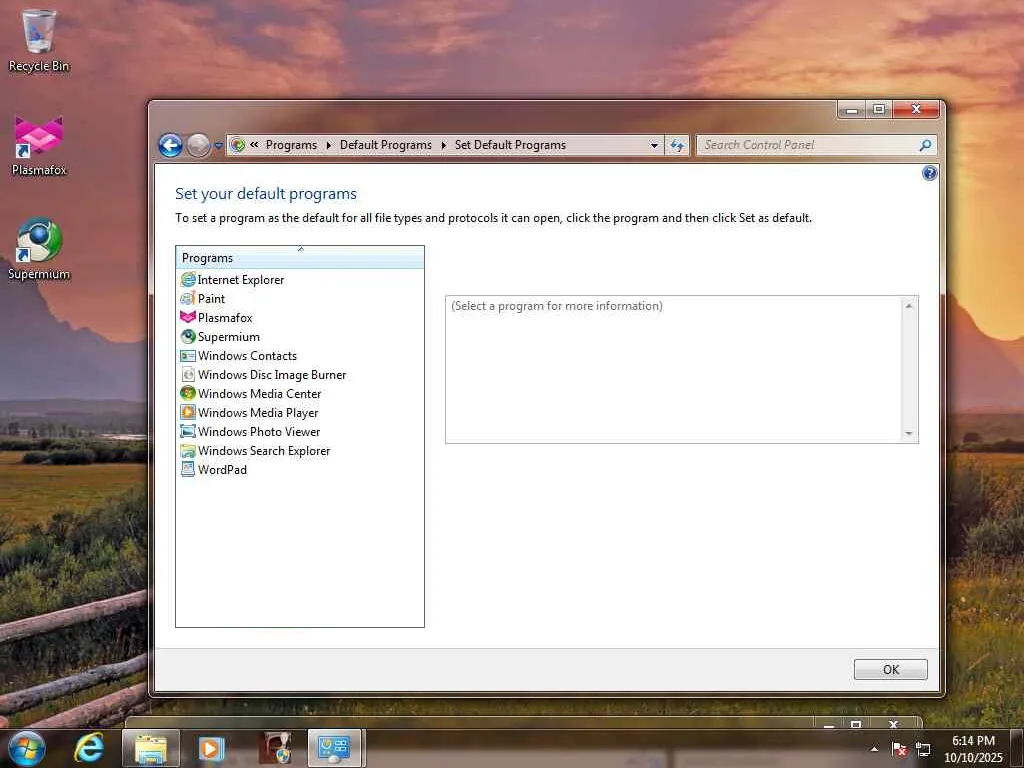The width and height of the screenshot is (1024, 768).
Task: Open Action Center flag in system tray
Action: (899, 749)
